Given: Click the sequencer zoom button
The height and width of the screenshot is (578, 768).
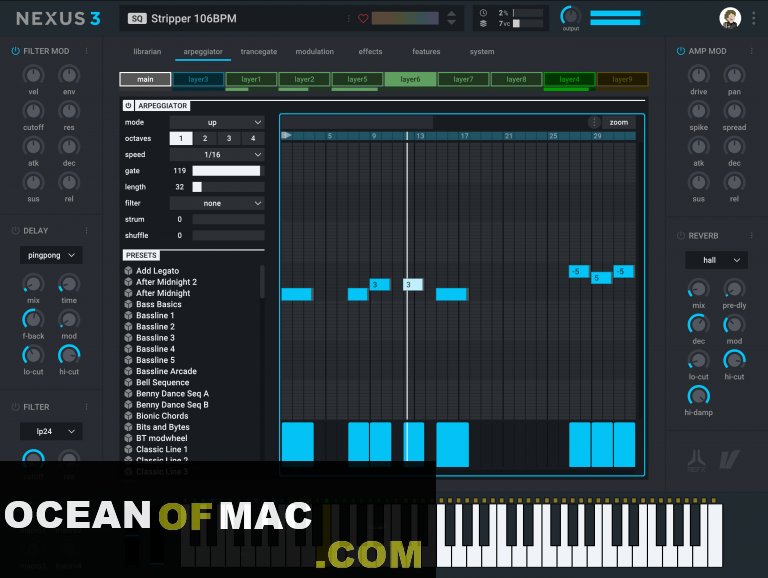Looking at the screenshot, I should click(619, 122).
